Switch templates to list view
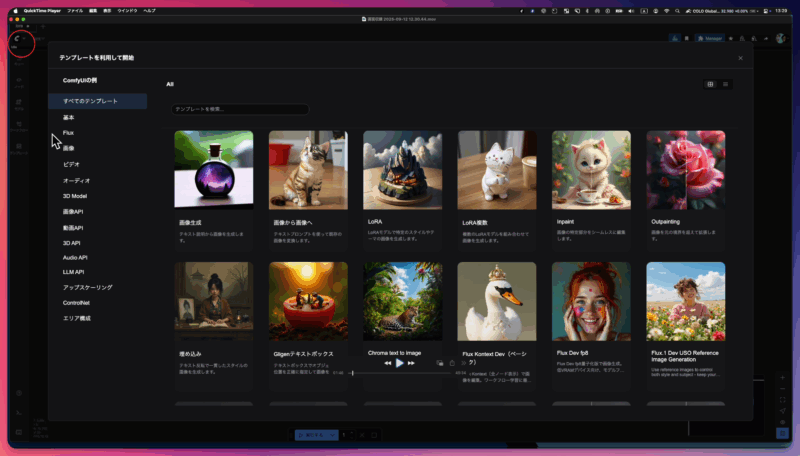The height and width of the screenshot is (456, 800). click(x=726, y=84)
